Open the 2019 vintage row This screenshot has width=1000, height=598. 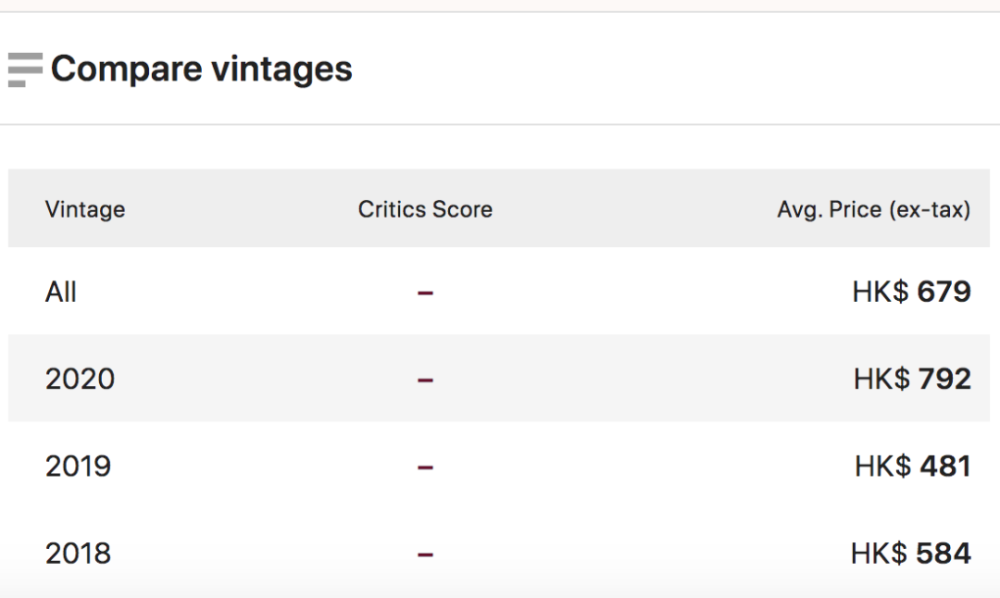tap(78, 466)
